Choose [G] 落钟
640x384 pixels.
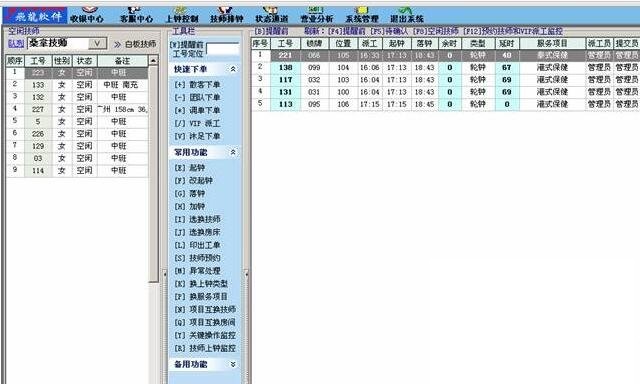tap(190, 193)
